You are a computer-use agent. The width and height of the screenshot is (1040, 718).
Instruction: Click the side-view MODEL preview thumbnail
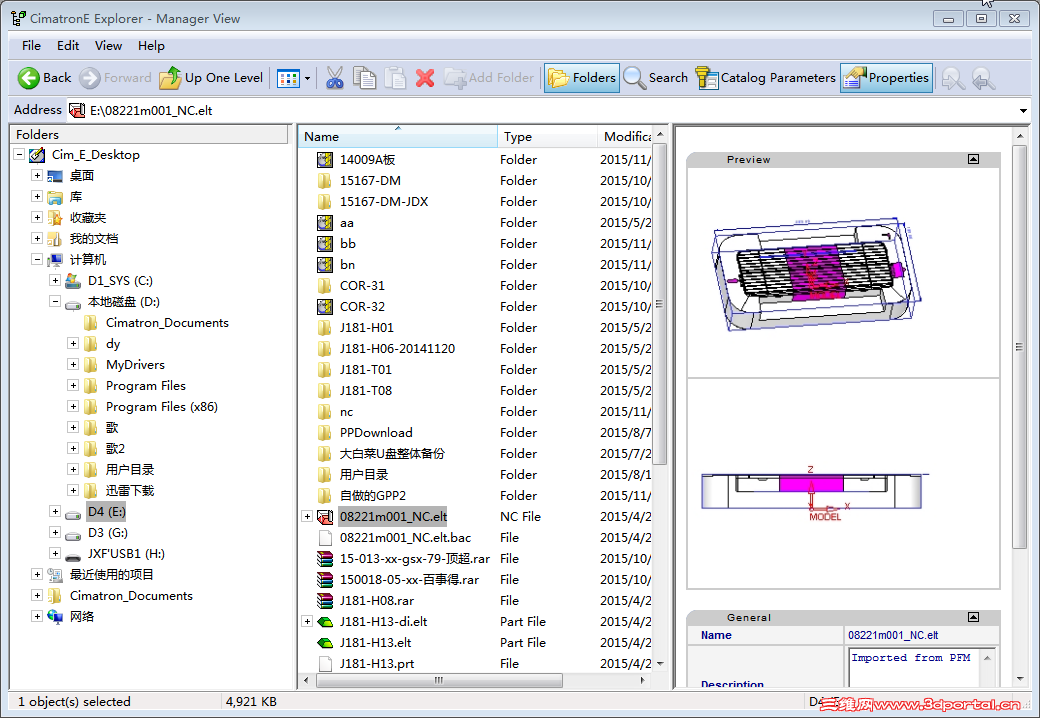click(814, 493)
